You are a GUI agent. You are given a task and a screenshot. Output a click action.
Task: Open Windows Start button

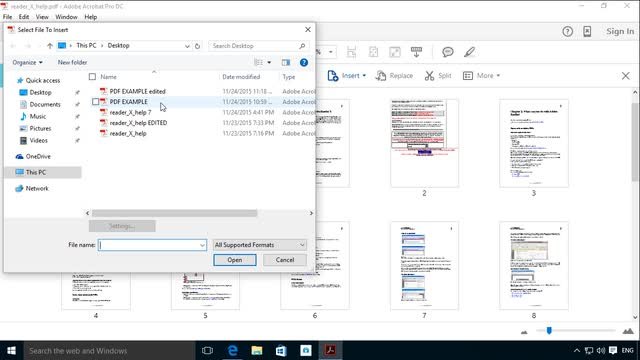pos(11,351)
